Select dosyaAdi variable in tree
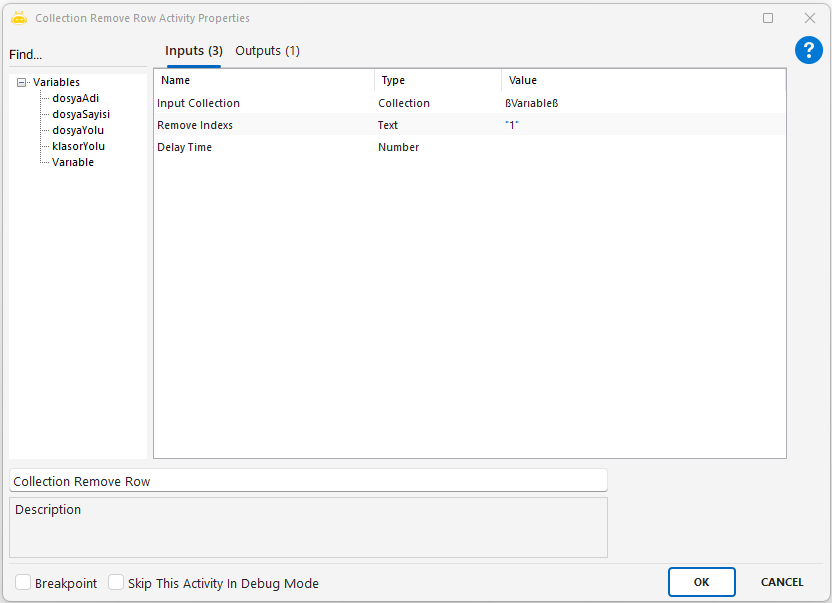Screen dimensions: 832x603 (75, 98)
